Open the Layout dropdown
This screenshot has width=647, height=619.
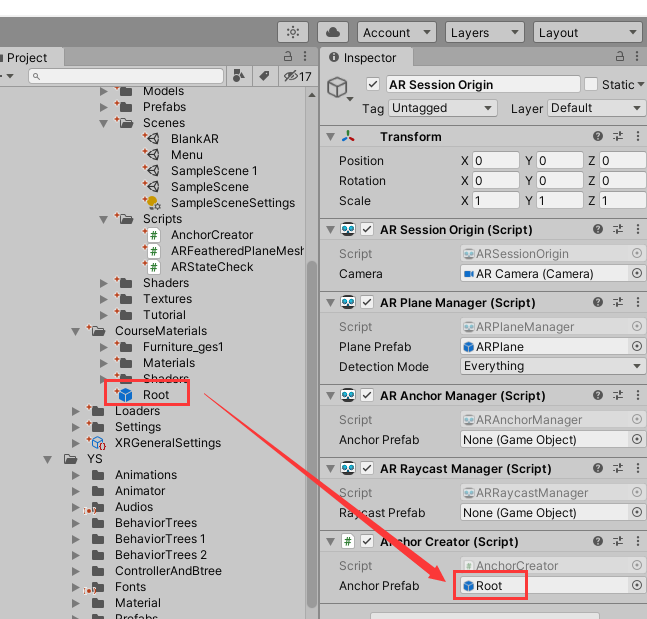coord(588,32)
